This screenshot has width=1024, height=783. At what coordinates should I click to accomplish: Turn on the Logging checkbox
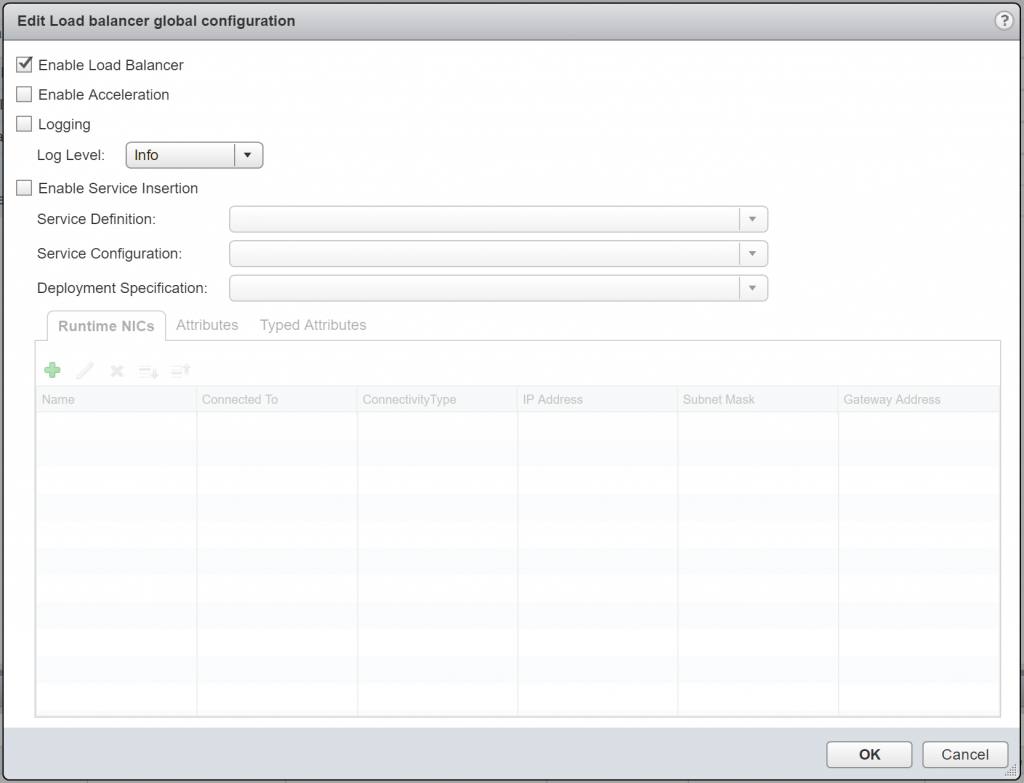(24, 124)
